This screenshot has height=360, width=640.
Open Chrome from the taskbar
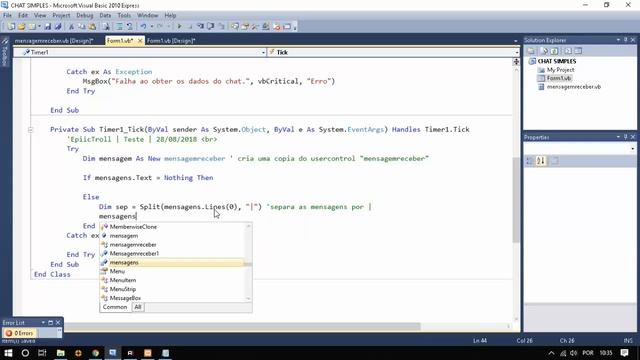point(96,353)
